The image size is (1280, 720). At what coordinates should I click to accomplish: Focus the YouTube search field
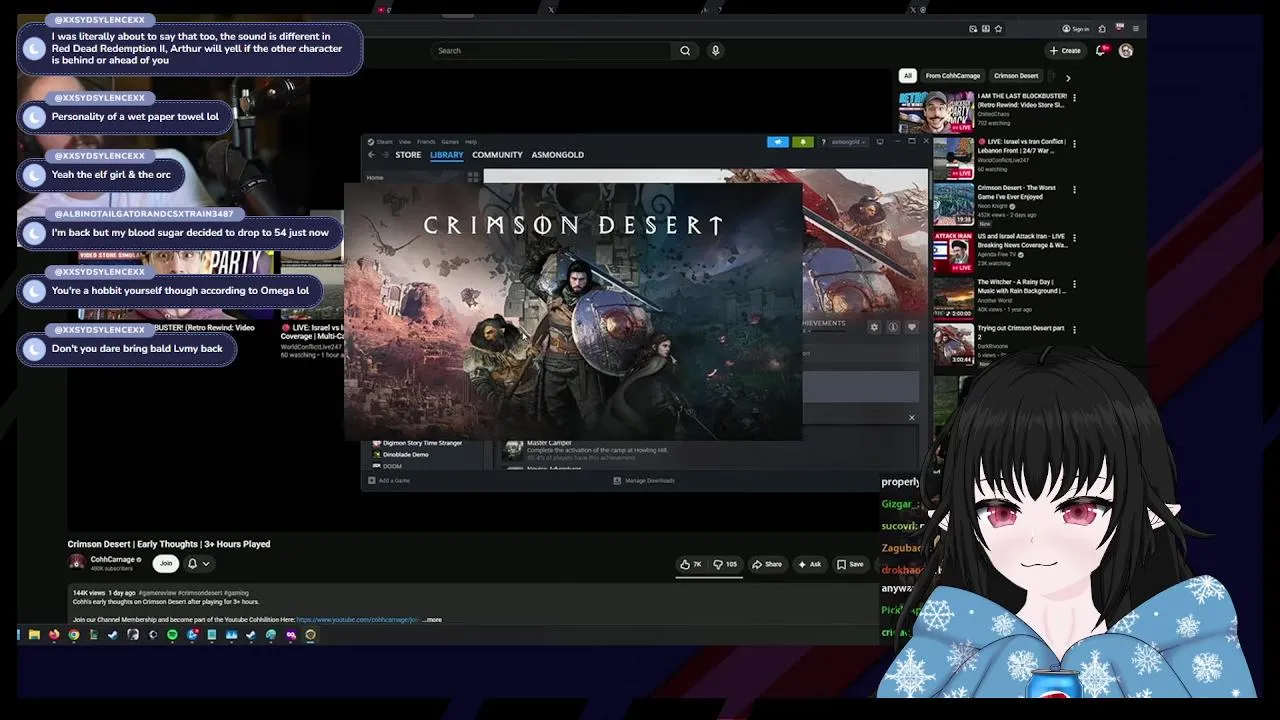pos(552,50)
